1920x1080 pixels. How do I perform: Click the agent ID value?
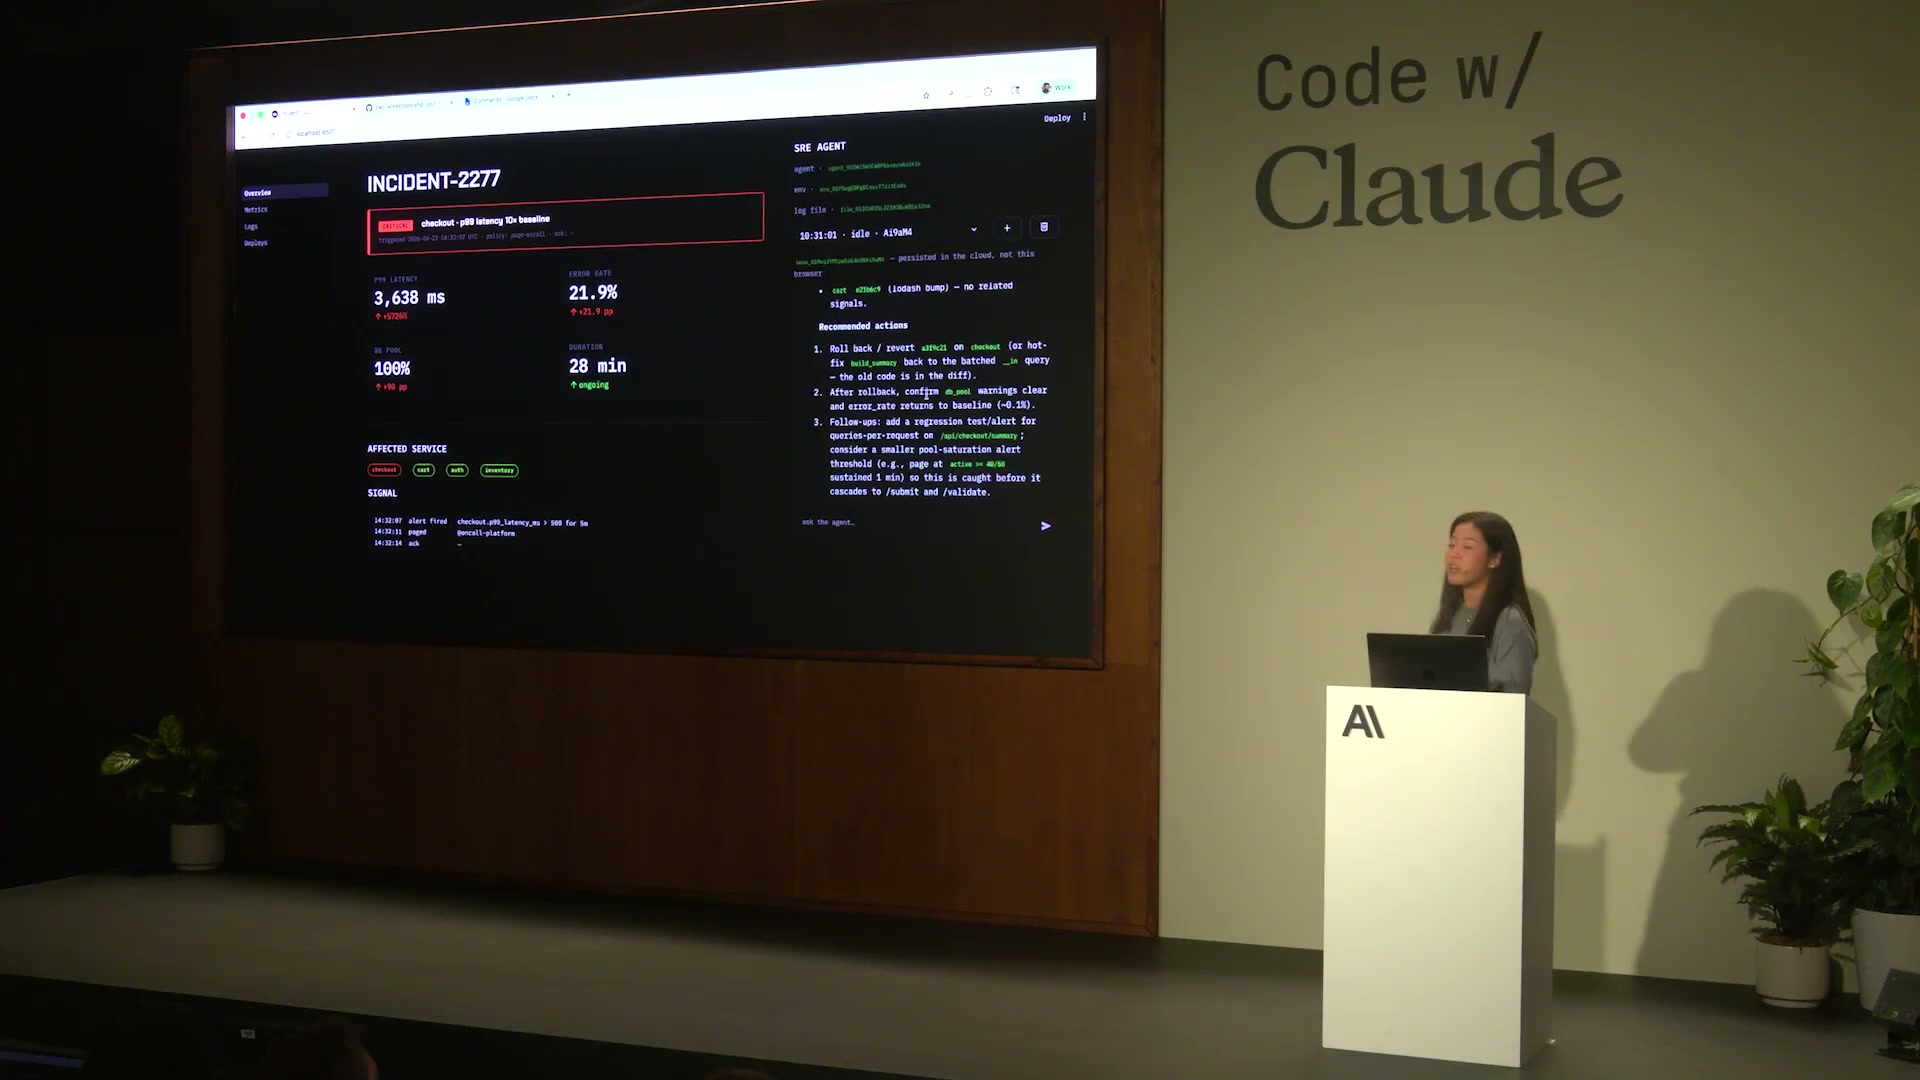[x=874, y=166]
